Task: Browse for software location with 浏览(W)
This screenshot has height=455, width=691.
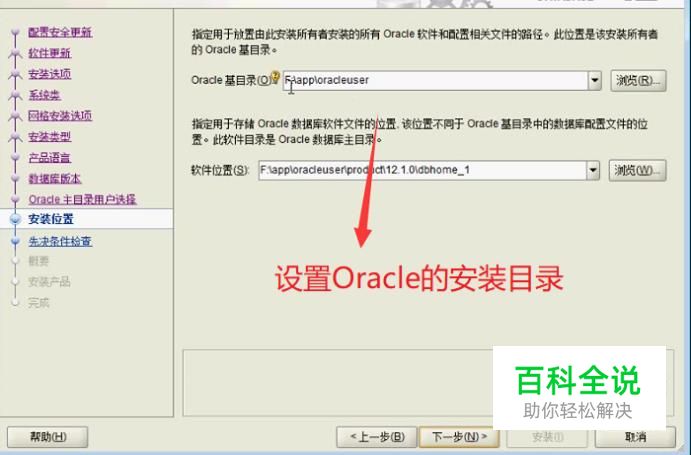Action: [637, 170]
